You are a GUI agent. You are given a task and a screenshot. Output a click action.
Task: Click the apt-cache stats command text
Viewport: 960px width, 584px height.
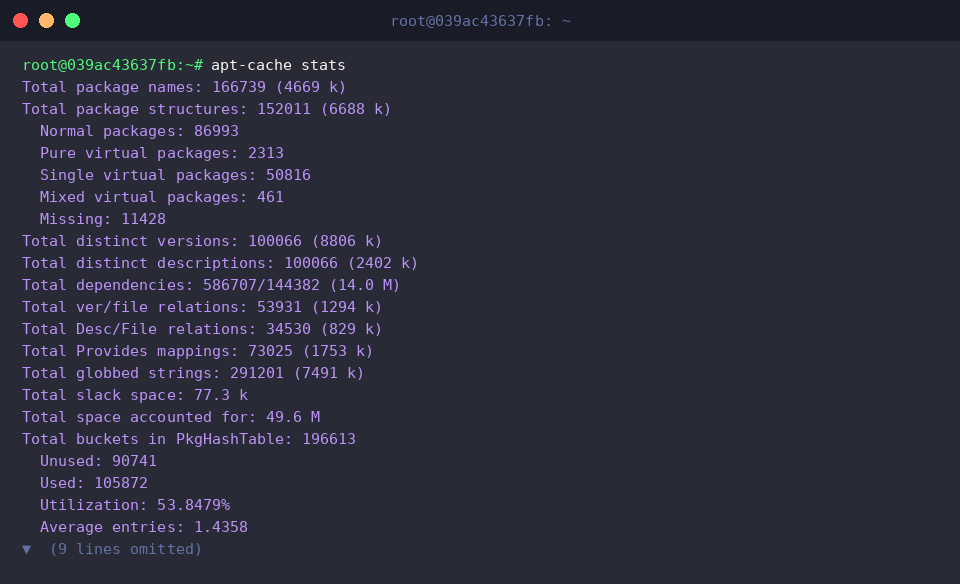pyautogui.click(x=278, y=65)
